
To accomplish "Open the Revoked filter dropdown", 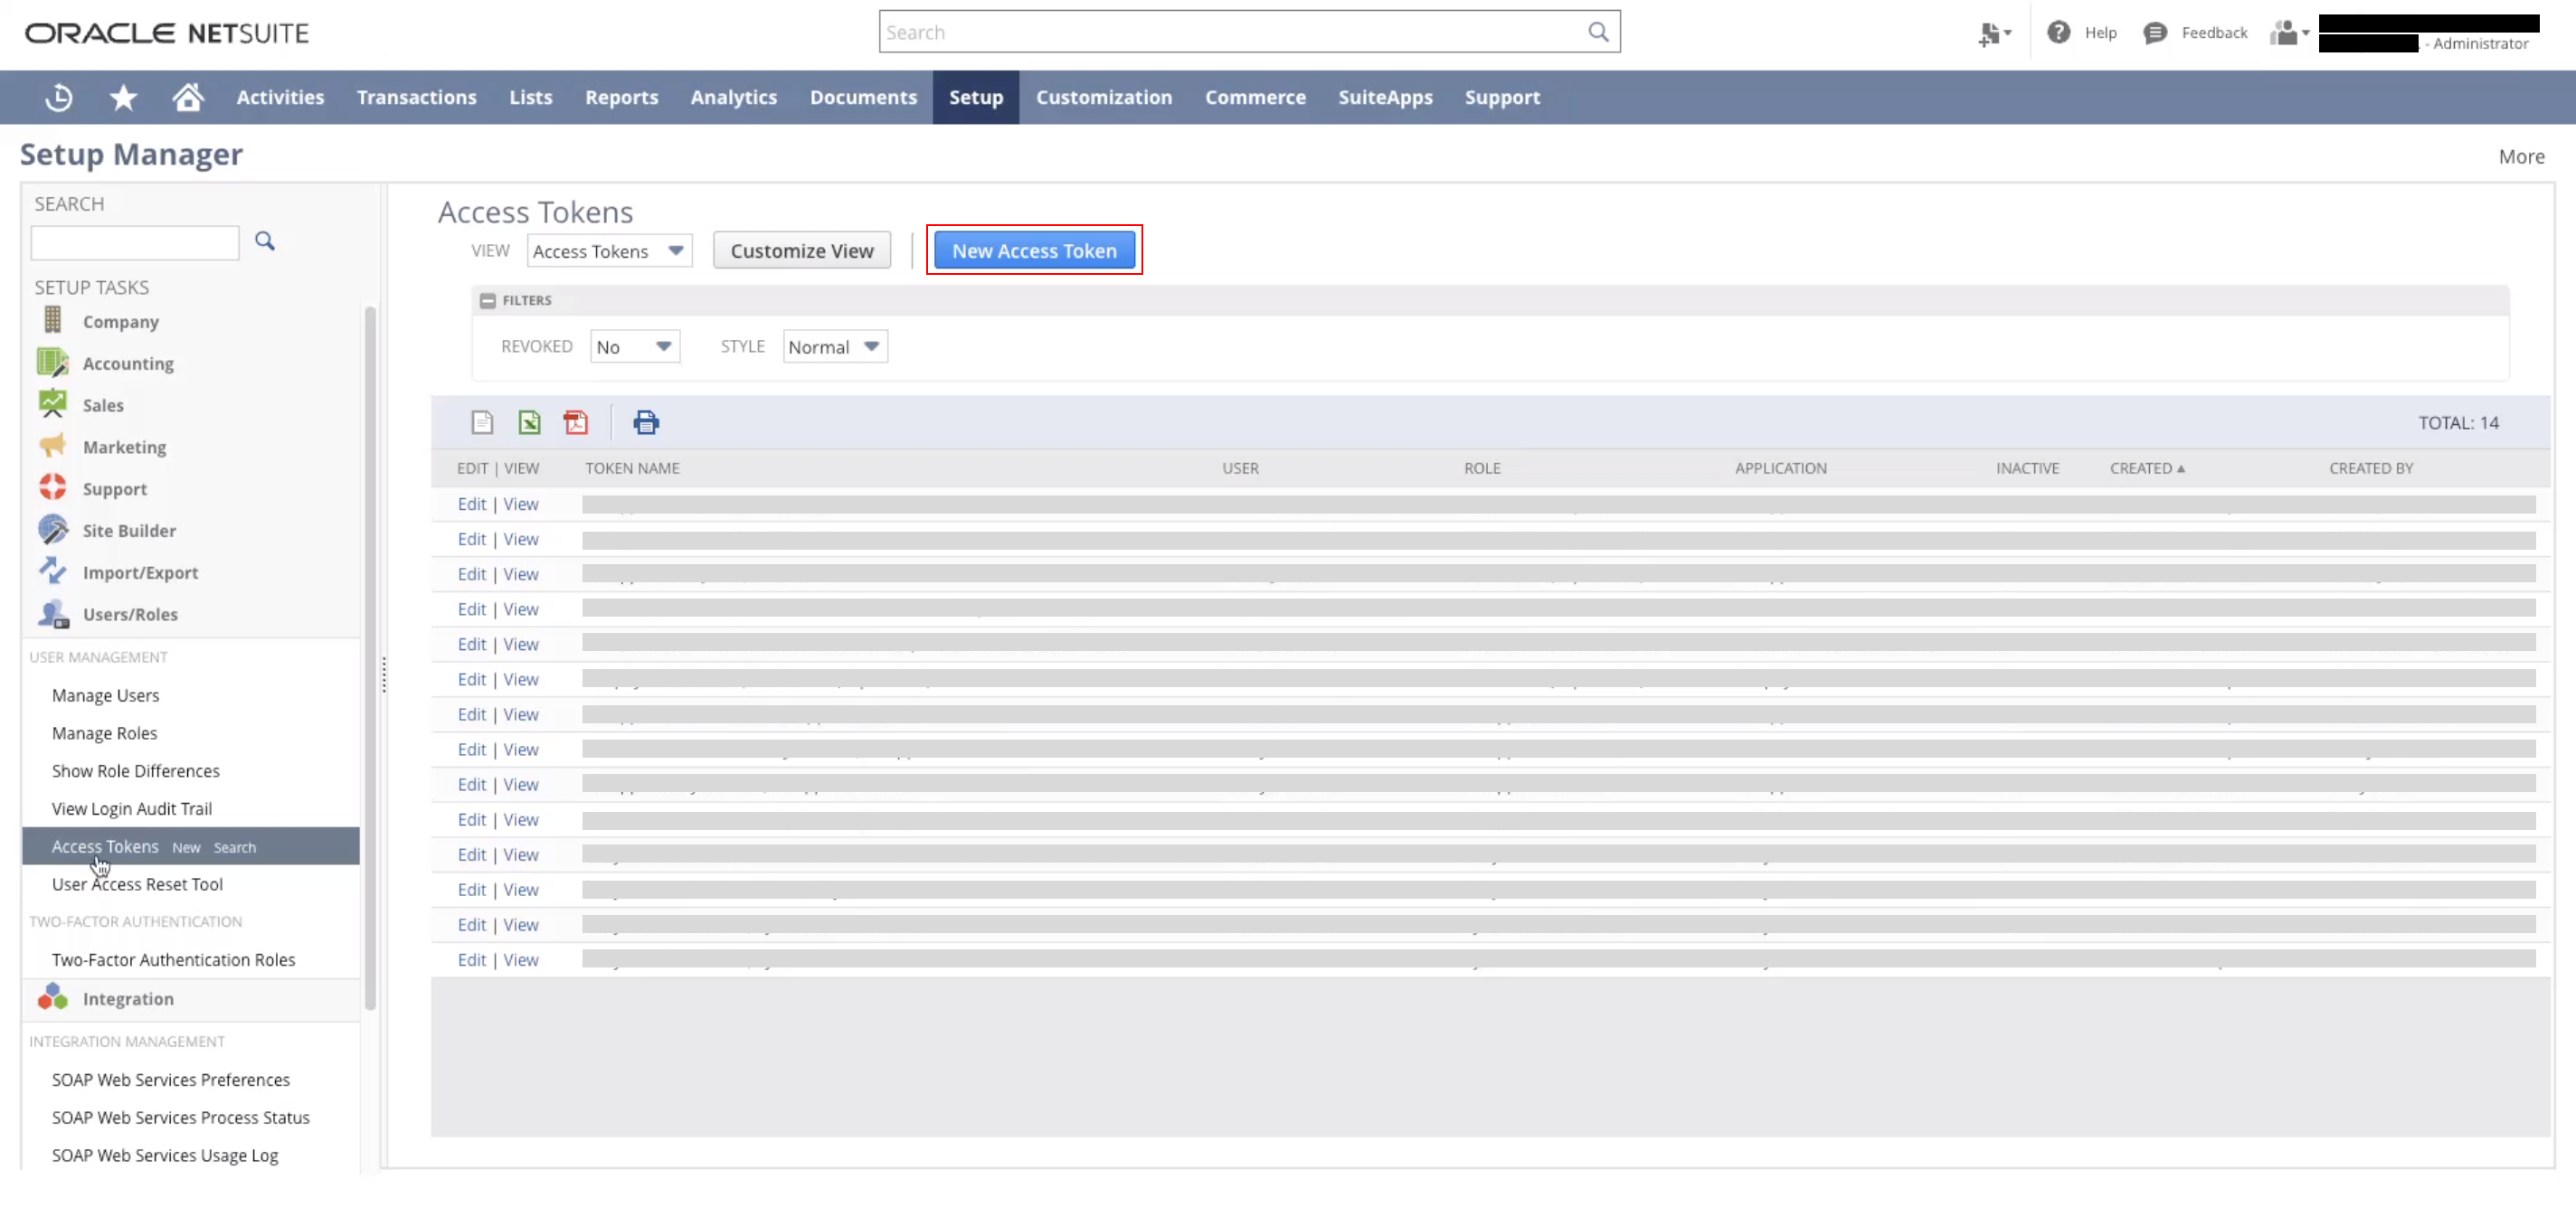I will point(634,347).
